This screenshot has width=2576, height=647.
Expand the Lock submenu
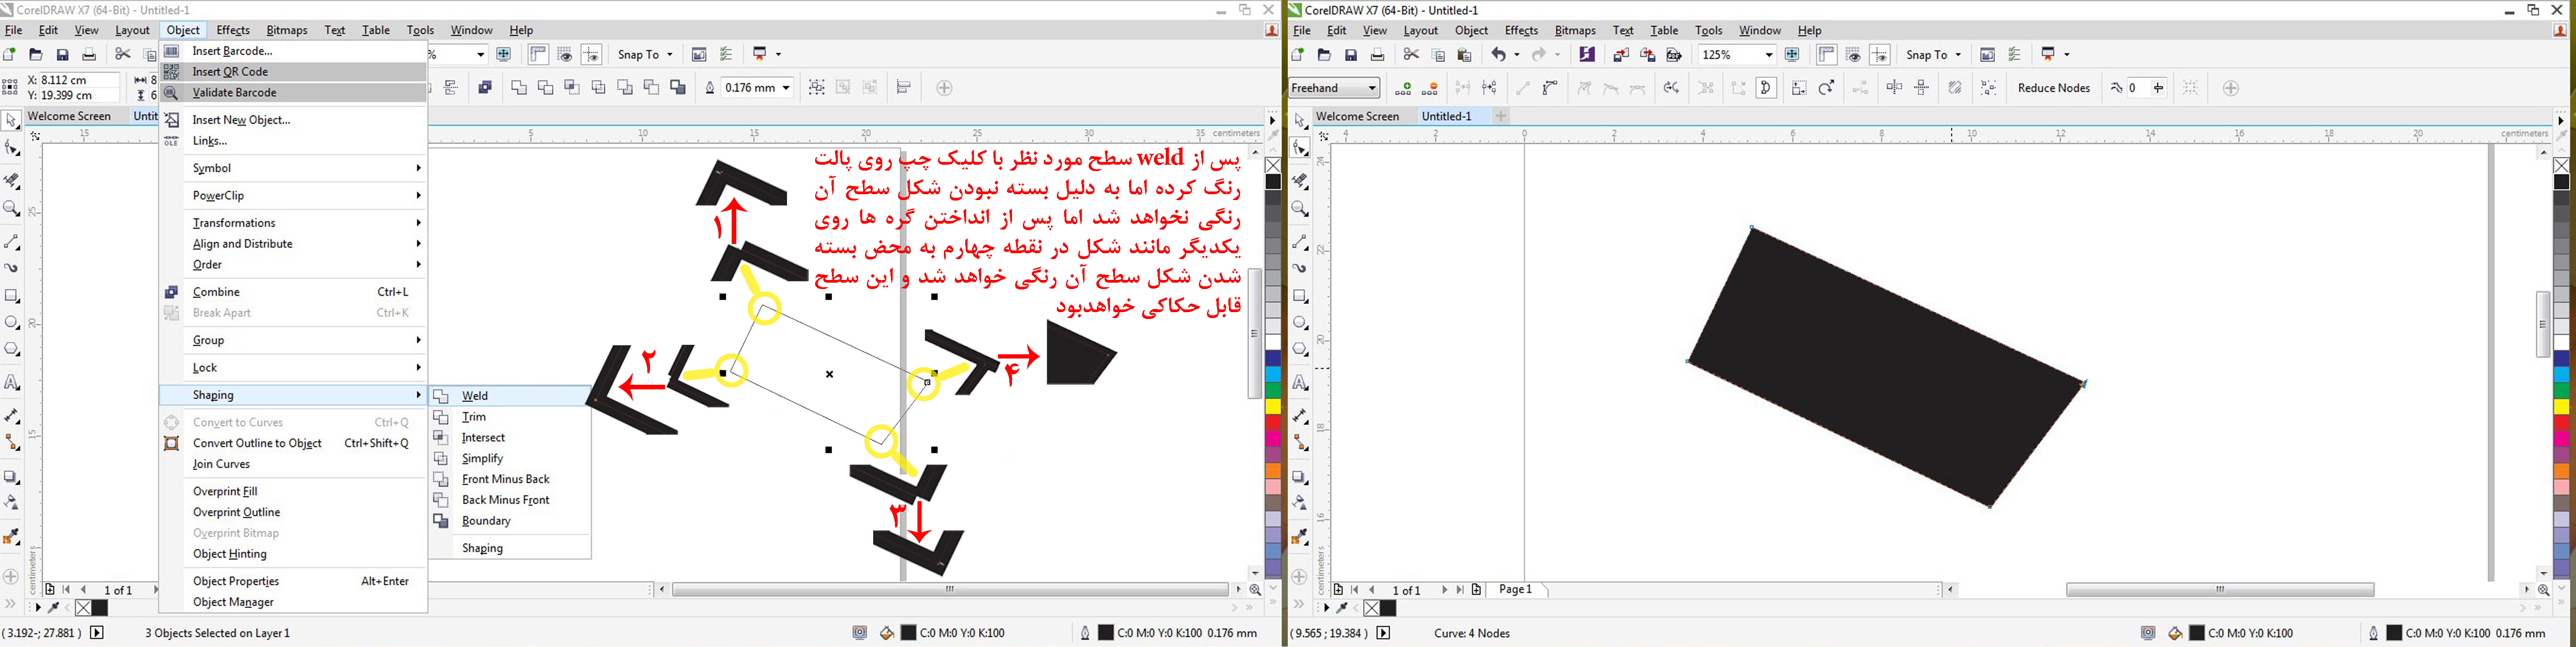(x=293, y=368)
